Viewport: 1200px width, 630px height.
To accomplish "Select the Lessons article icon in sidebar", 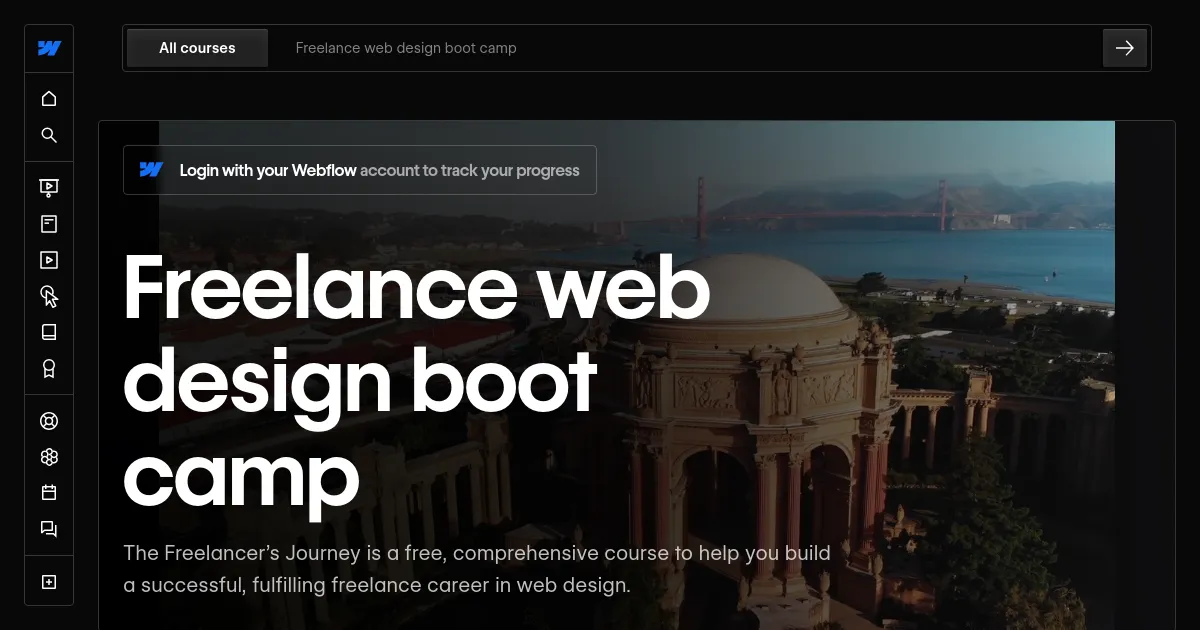I will (49, 223).
